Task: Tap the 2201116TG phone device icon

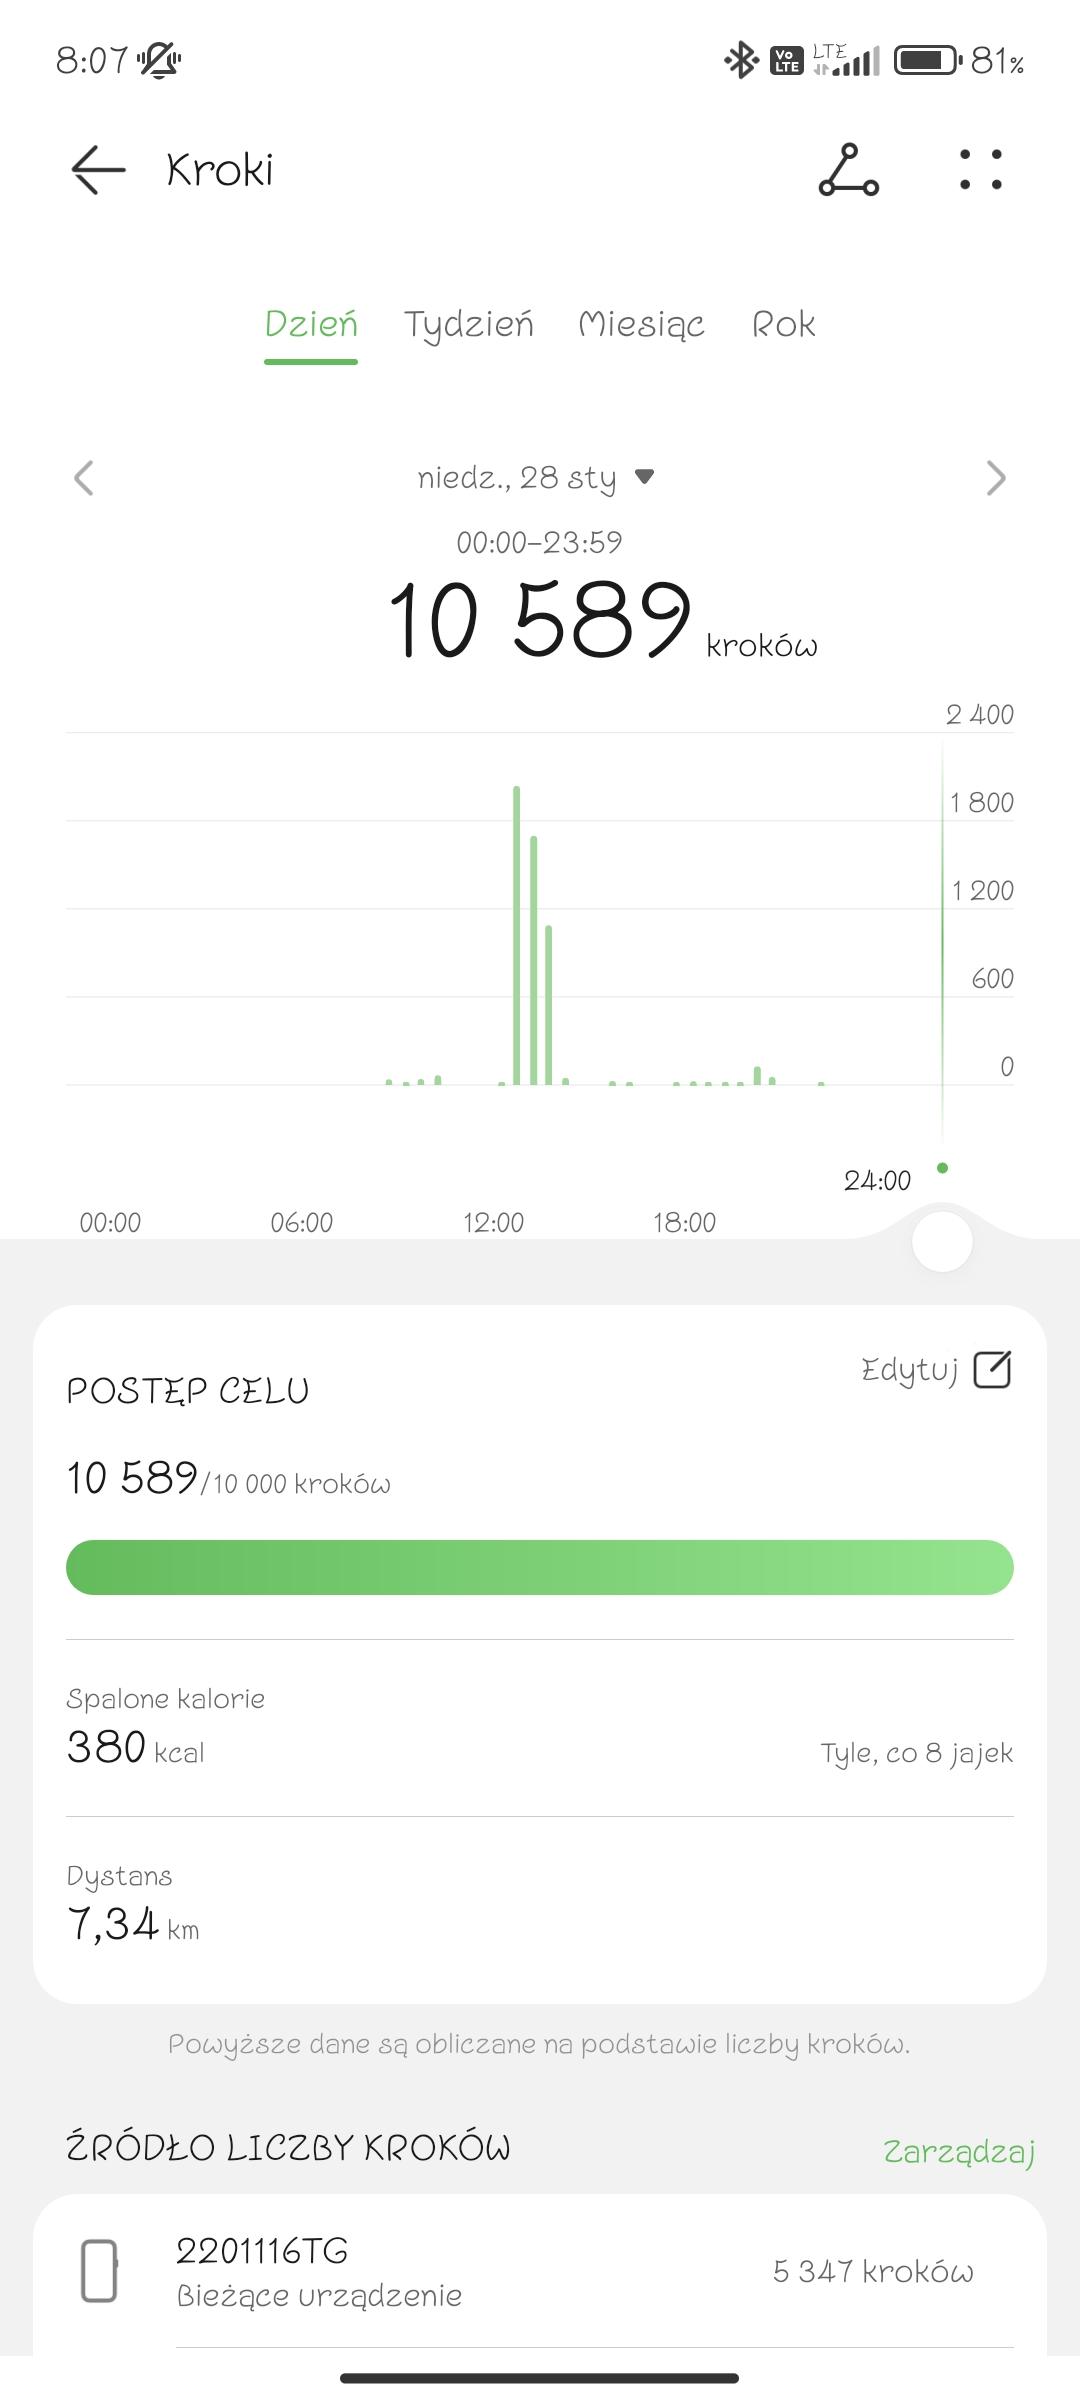Action: 99,2272
